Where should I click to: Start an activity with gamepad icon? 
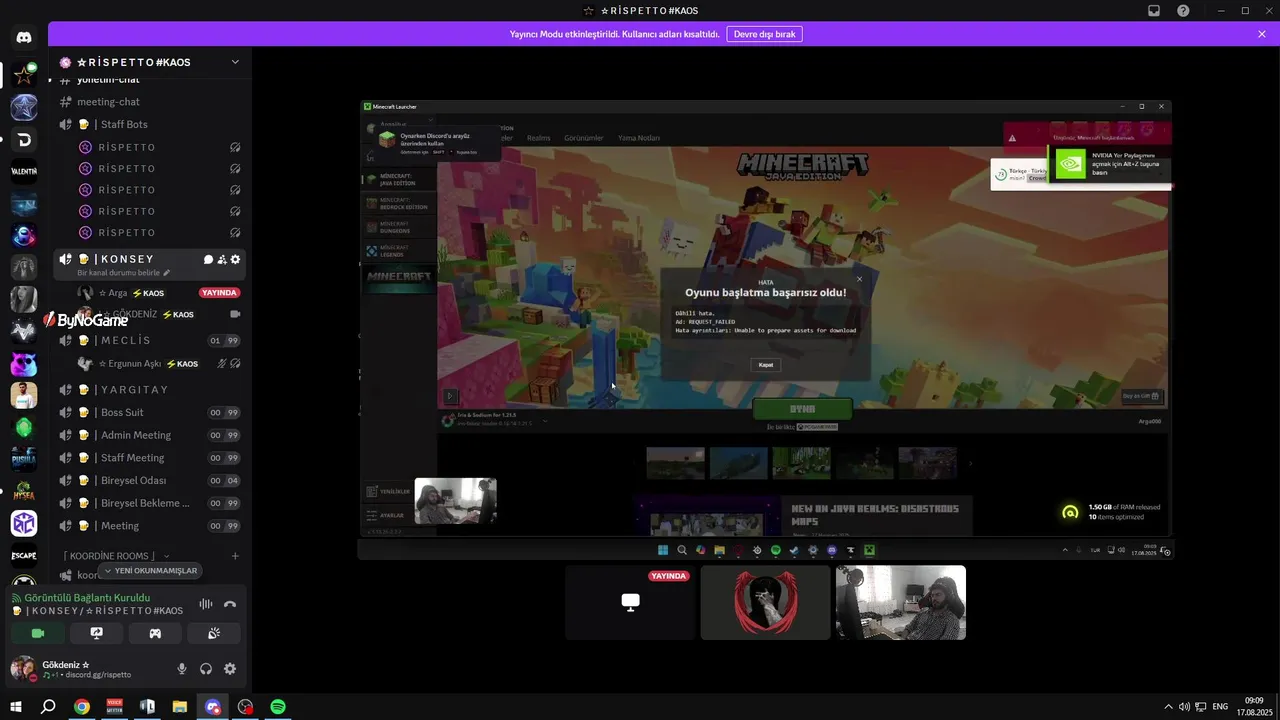(x=155, y=633)
